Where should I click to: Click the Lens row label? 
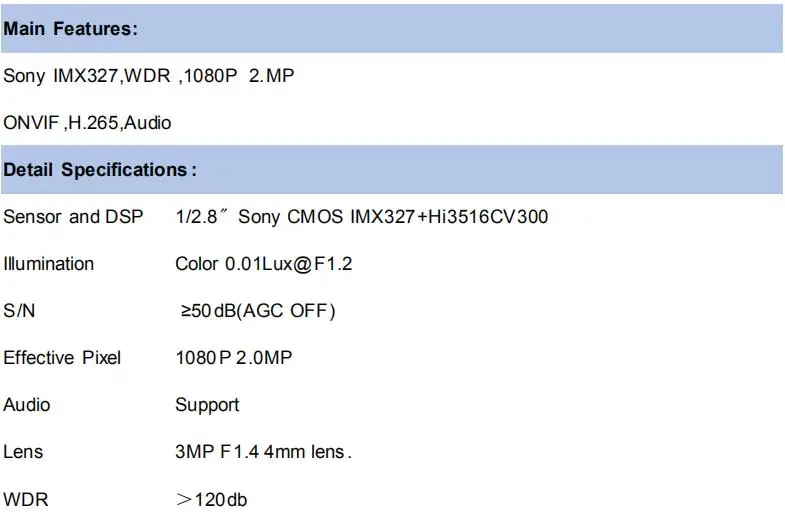click(x=23, y=452)
